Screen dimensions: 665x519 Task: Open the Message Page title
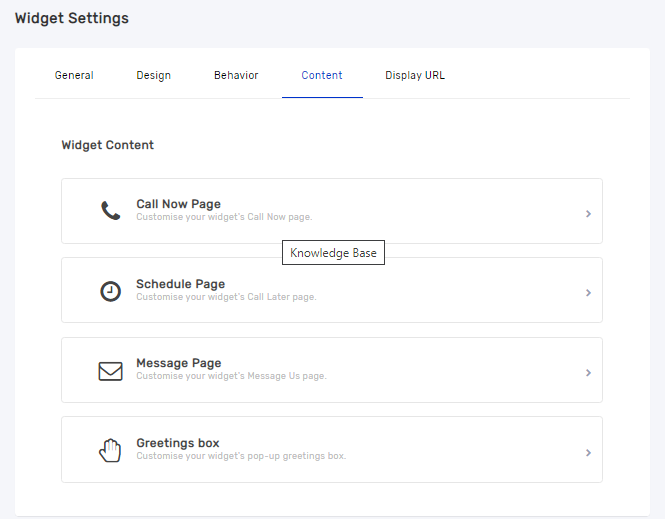click(x=178, y=363)
